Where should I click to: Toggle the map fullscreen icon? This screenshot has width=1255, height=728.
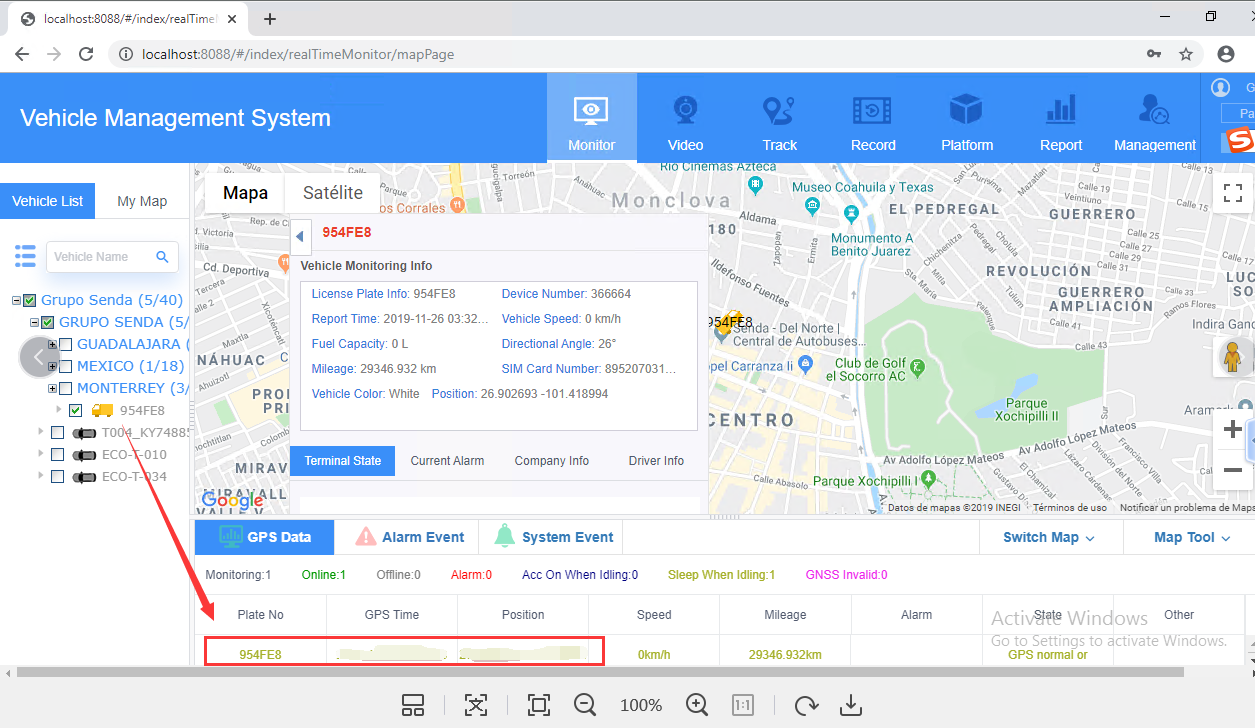coord(1233,192)
